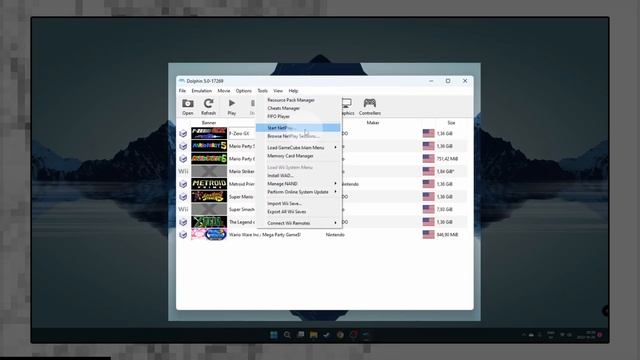Screen dimensions: 640x360
Task: Sort by the Size column header
Action: [x=451, y=123]
